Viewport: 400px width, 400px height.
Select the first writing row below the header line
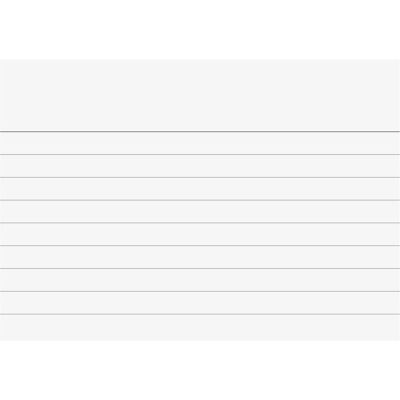[200, 143]
